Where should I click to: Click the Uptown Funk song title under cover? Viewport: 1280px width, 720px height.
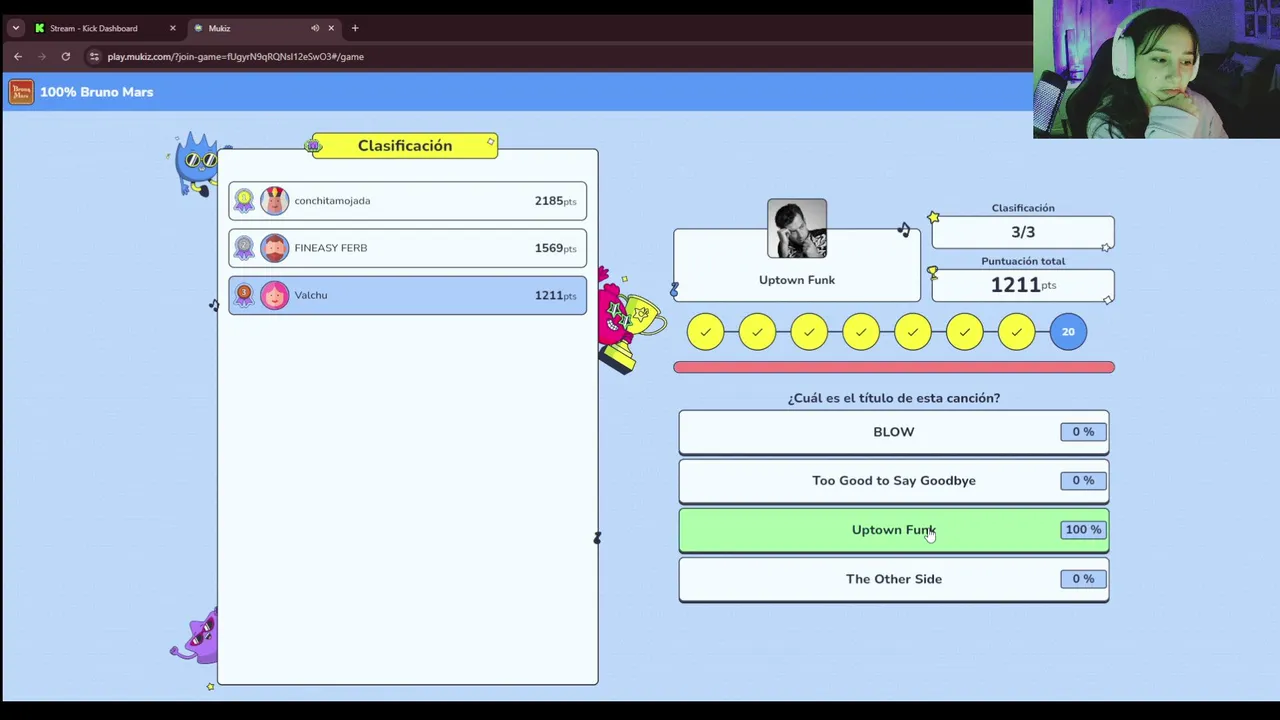click(797, 280)
